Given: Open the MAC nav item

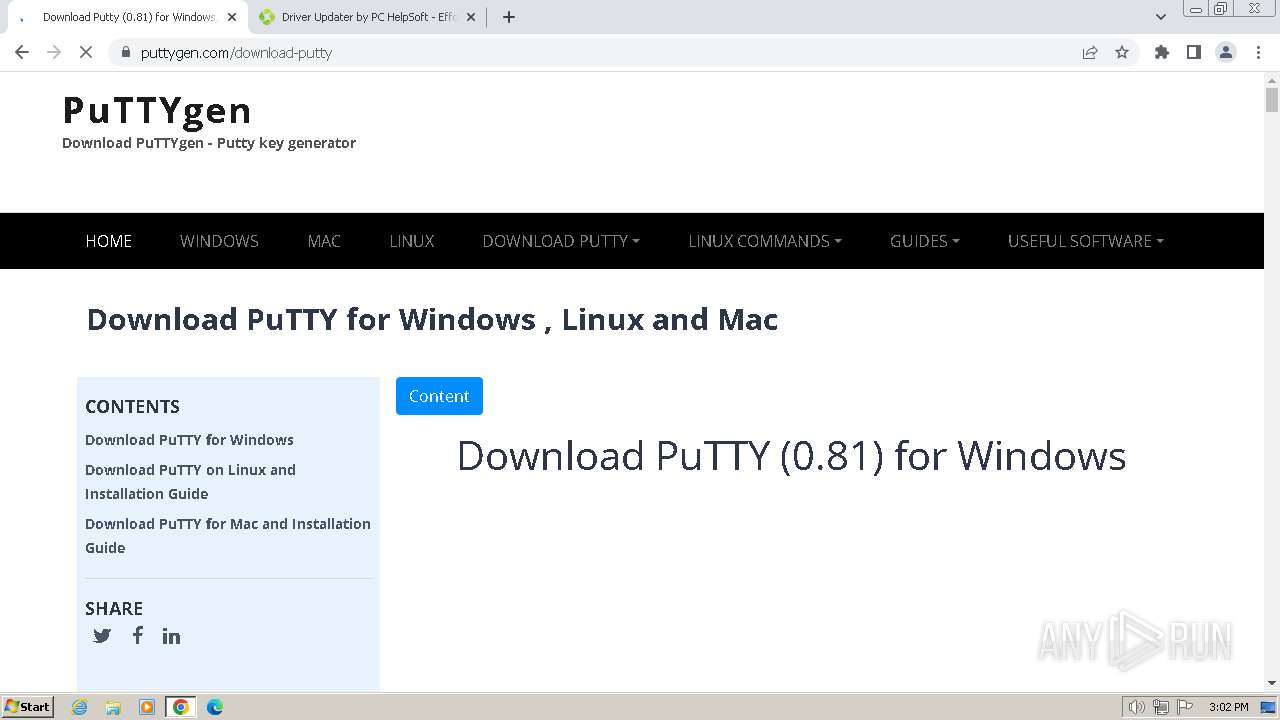Looking at the screenshot, I should [324, 241].
